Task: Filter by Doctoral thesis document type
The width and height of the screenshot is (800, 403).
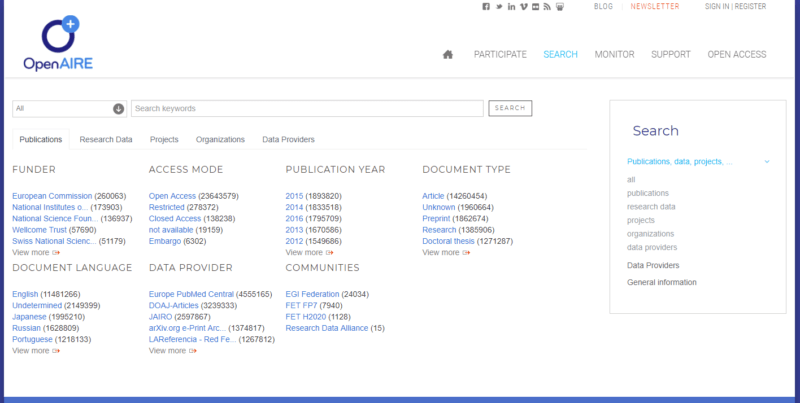Action: (x=448, y=241)
